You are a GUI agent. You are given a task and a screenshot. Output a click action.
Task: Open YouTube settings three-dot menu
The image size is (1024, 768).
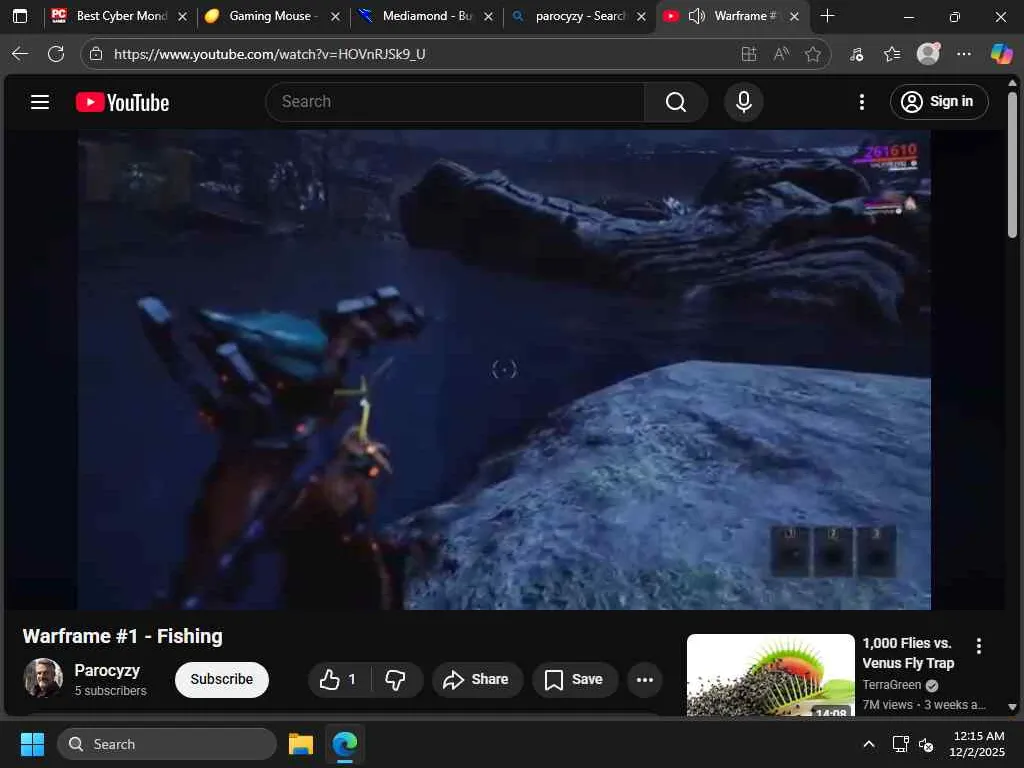click(x=861, y=102)
